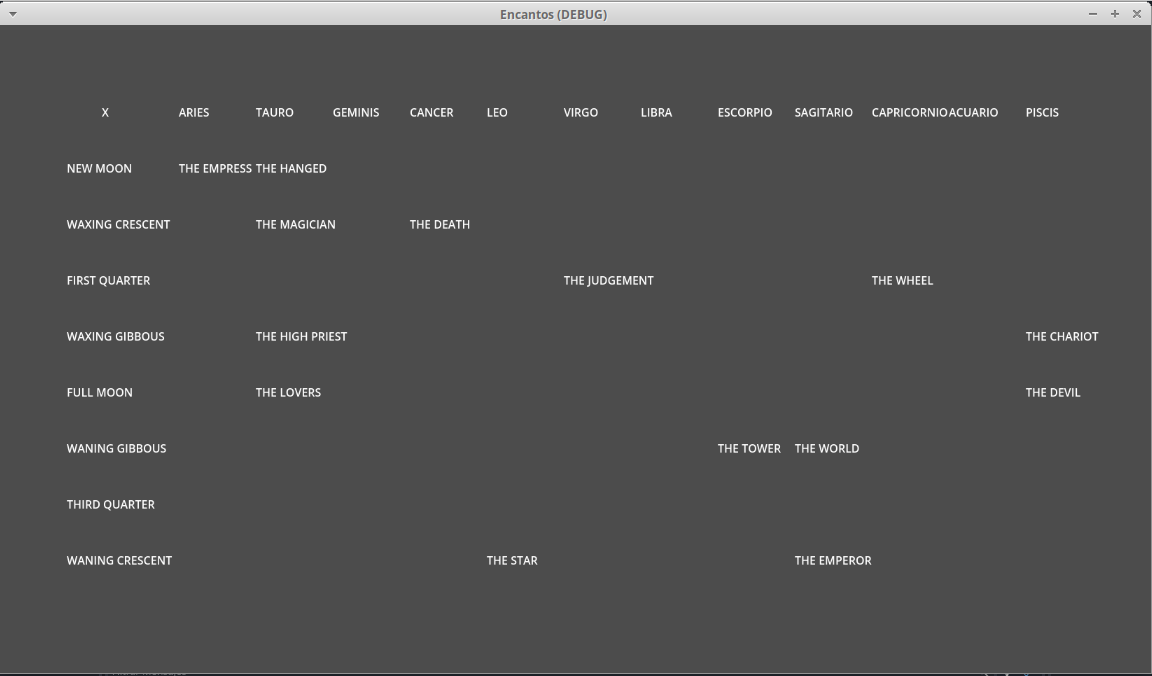Select the VIRGO column header

pyautogui.click(x=580, y=112)
